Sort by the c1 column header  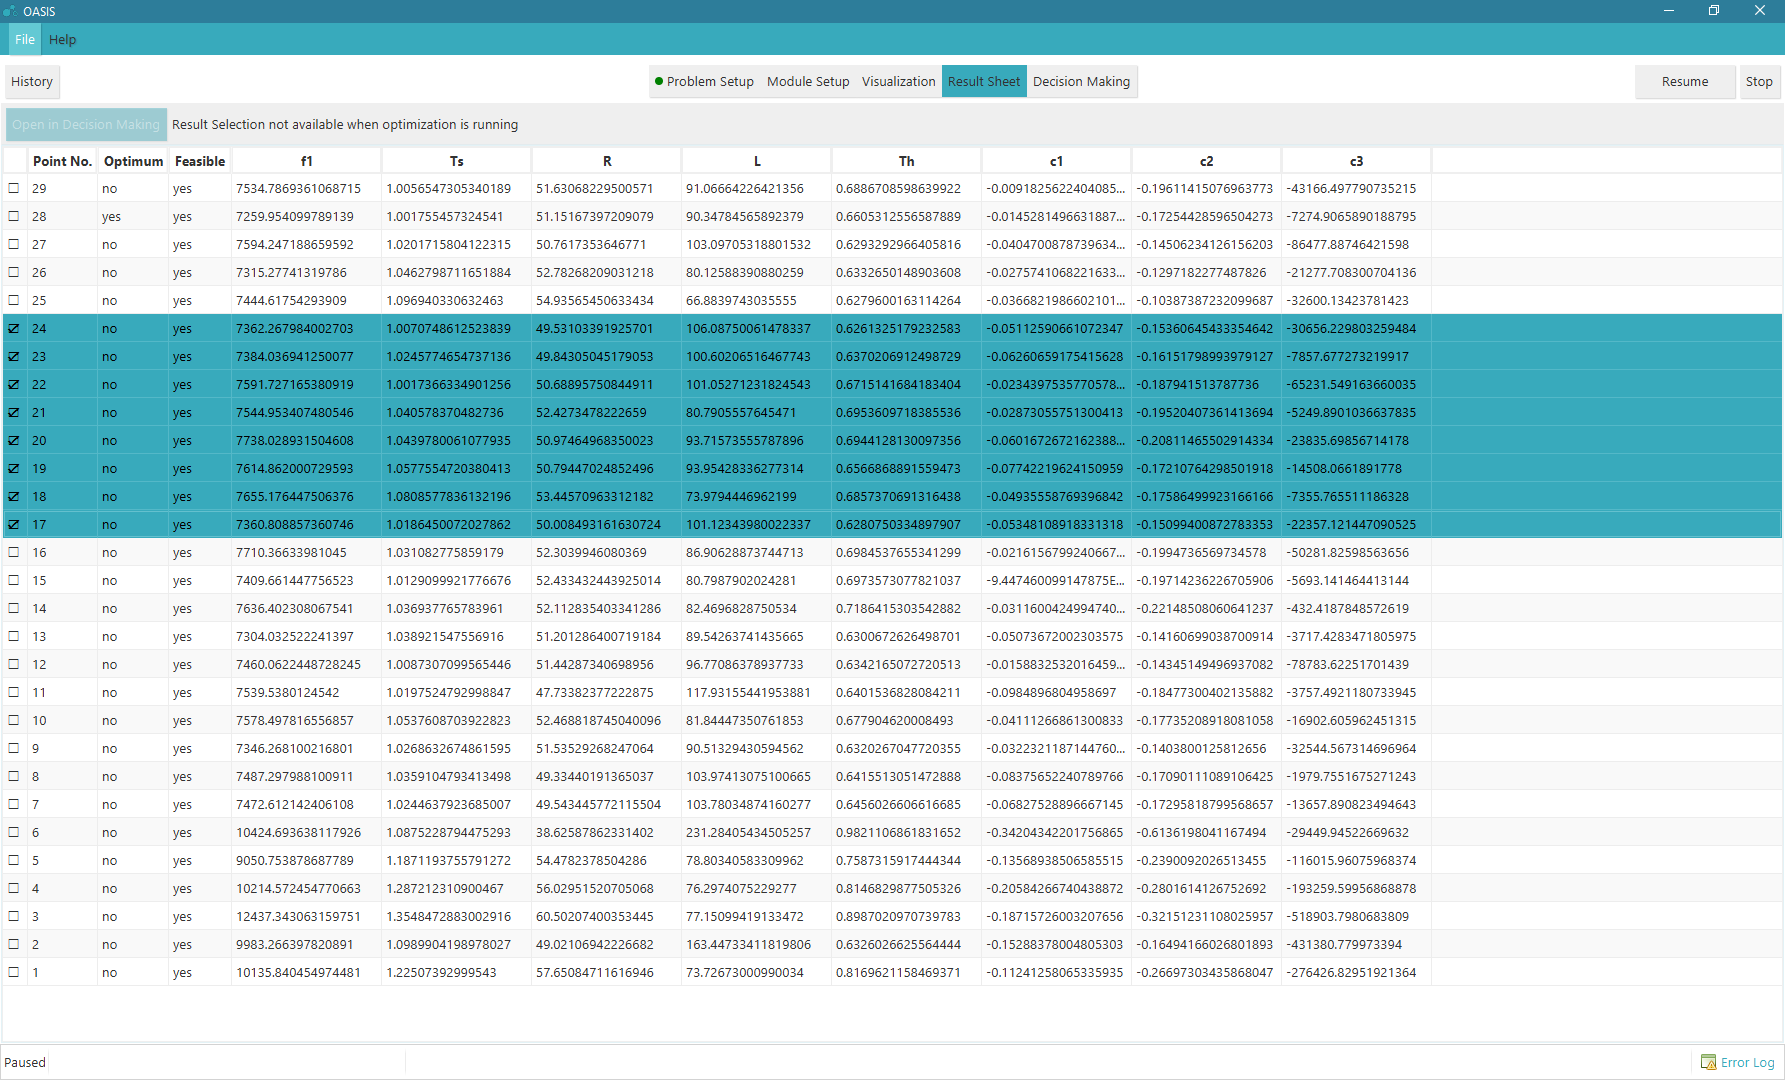pos(1056,161)
